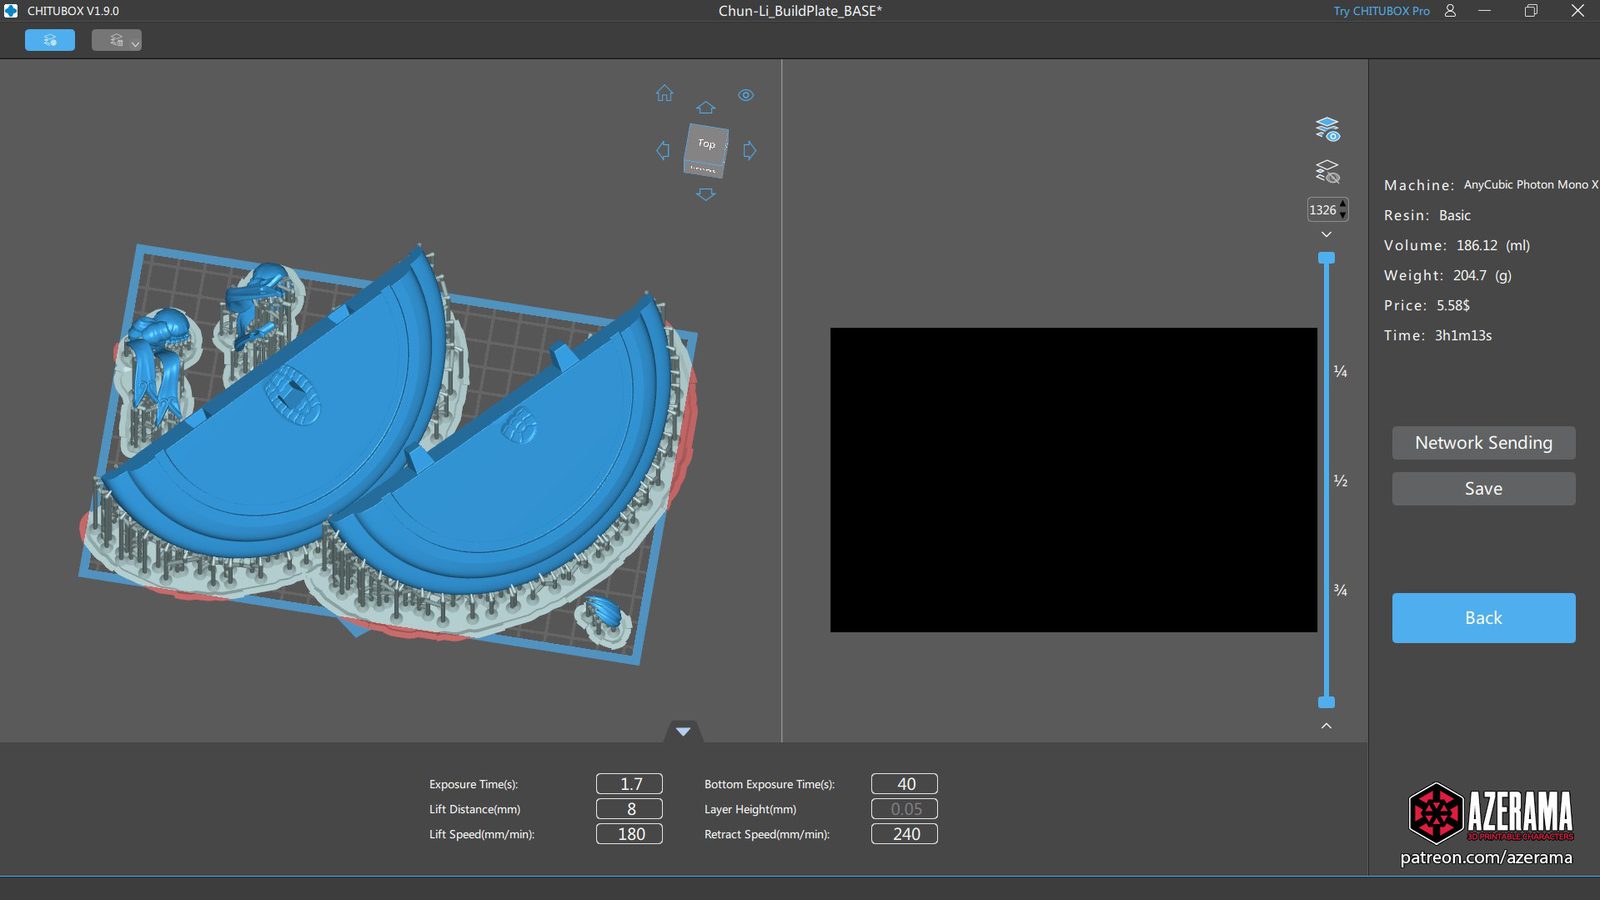Click the Exposure Time field showing 1.7

(x=629, y=784)
